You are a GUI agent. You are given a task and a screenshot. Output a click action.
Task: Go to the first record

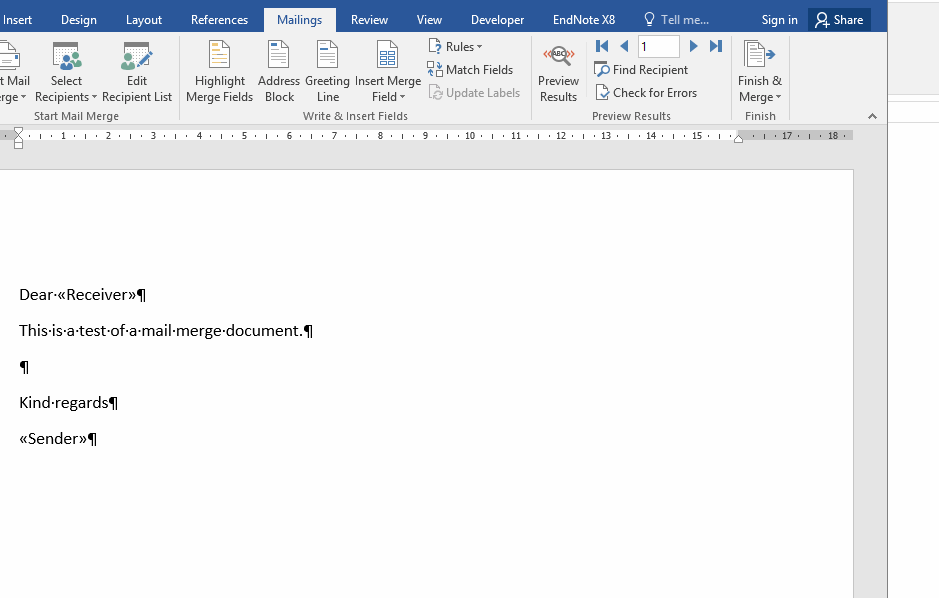602,46
